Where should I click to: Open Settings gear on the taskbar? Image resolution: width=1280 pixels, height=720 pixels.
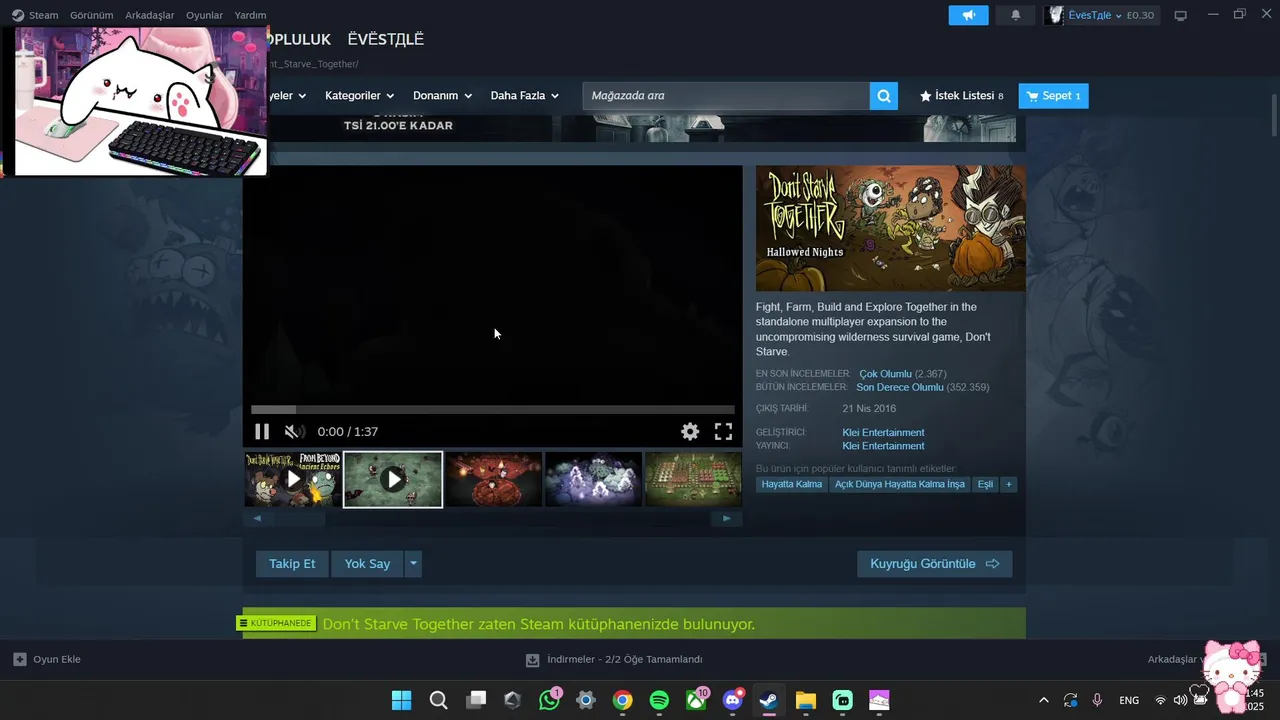click(586, 700)
